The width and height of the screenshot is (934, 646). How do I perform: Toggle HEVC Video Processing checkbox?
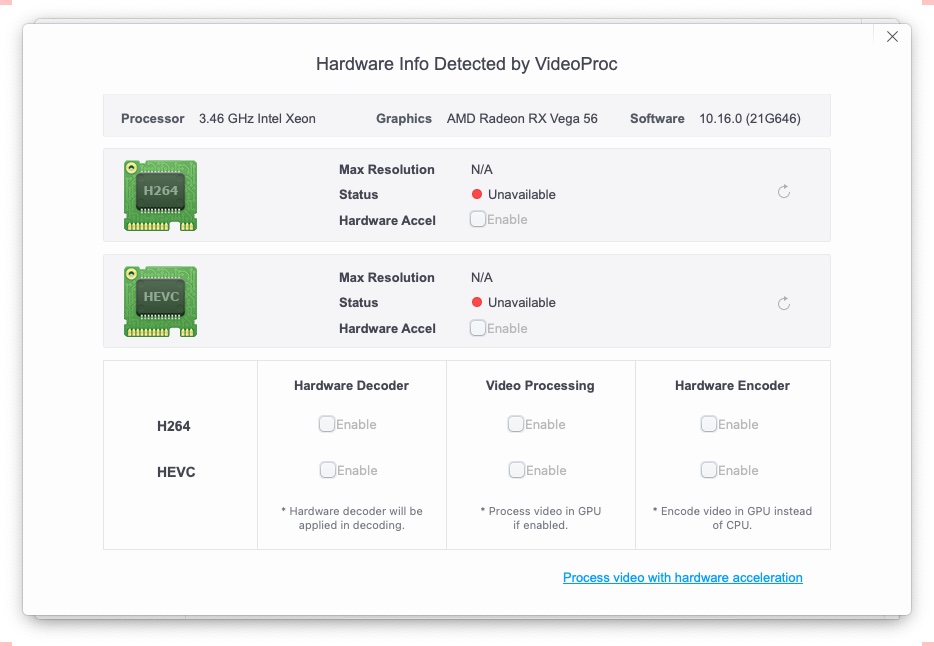516,470
